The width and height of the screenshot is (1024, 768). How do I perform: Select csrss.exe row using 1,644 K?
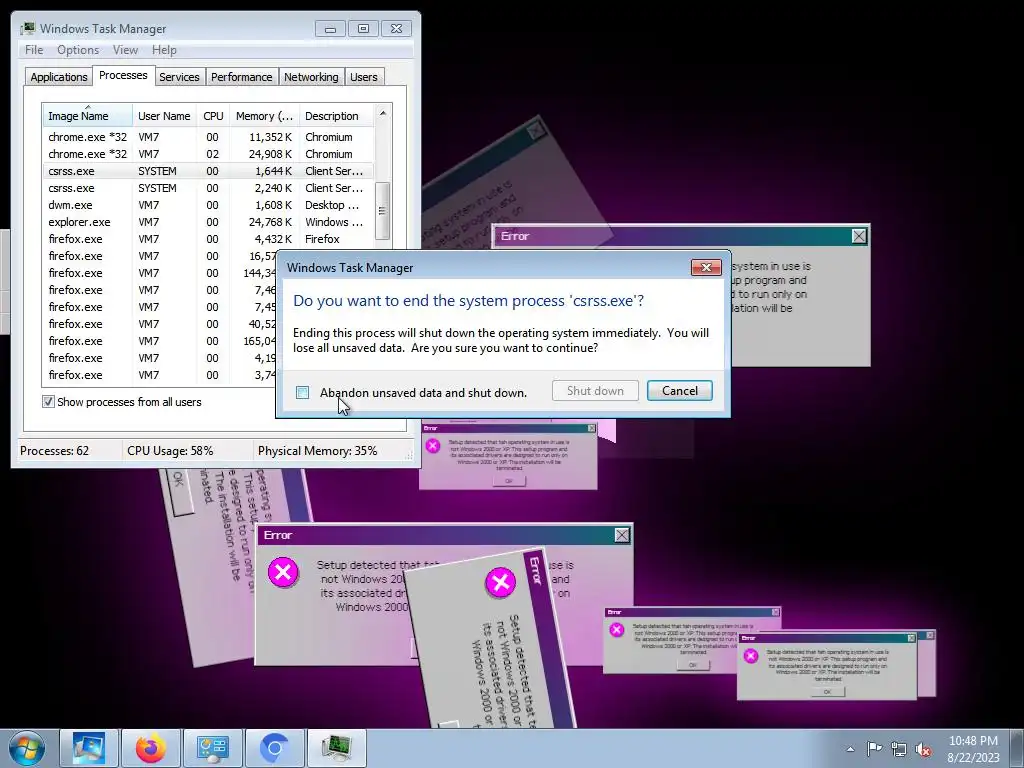tap(208, 171)
